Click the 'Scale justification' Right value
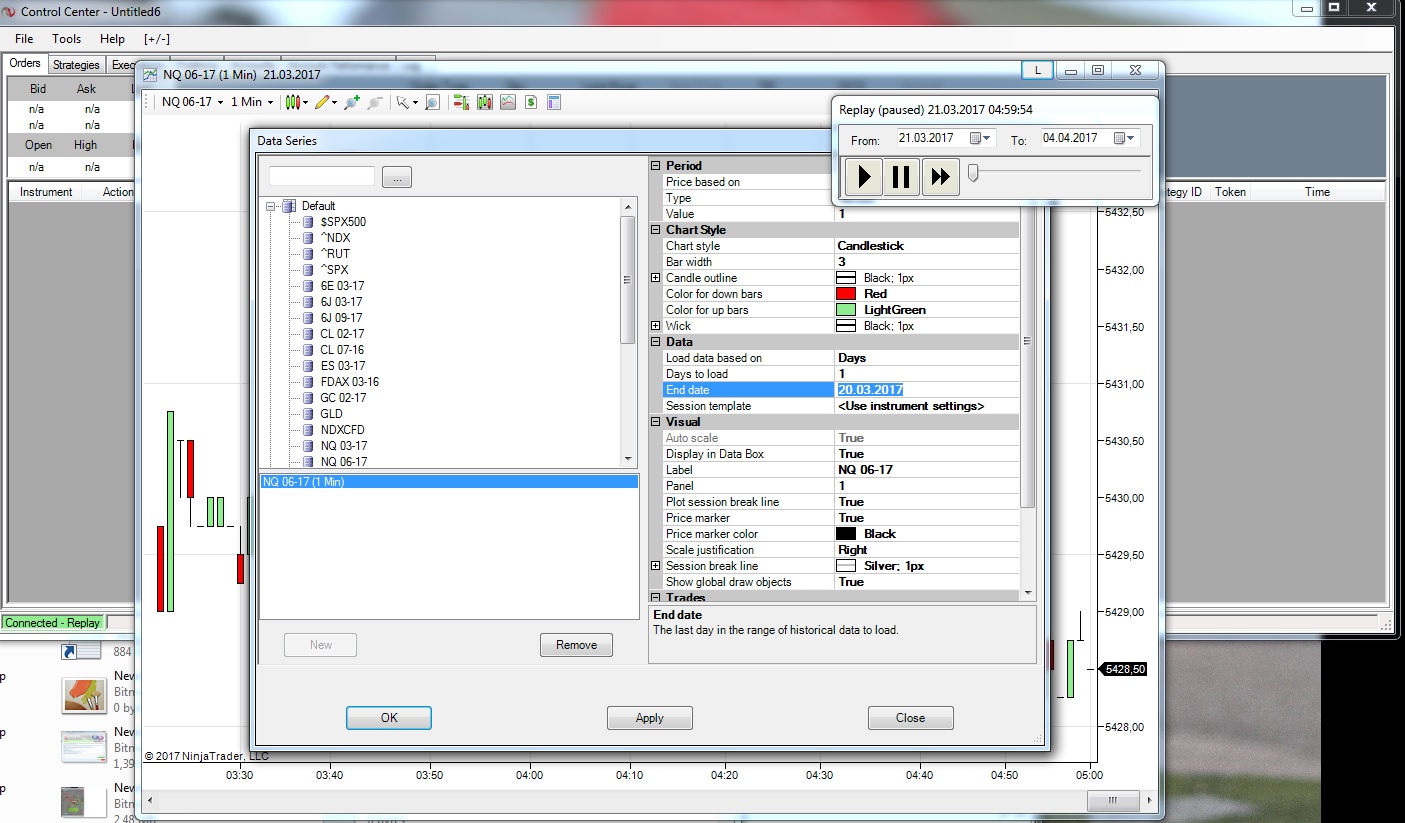Image resolution: width=1405 pixels, height=823 pixels. click(853, 550)
